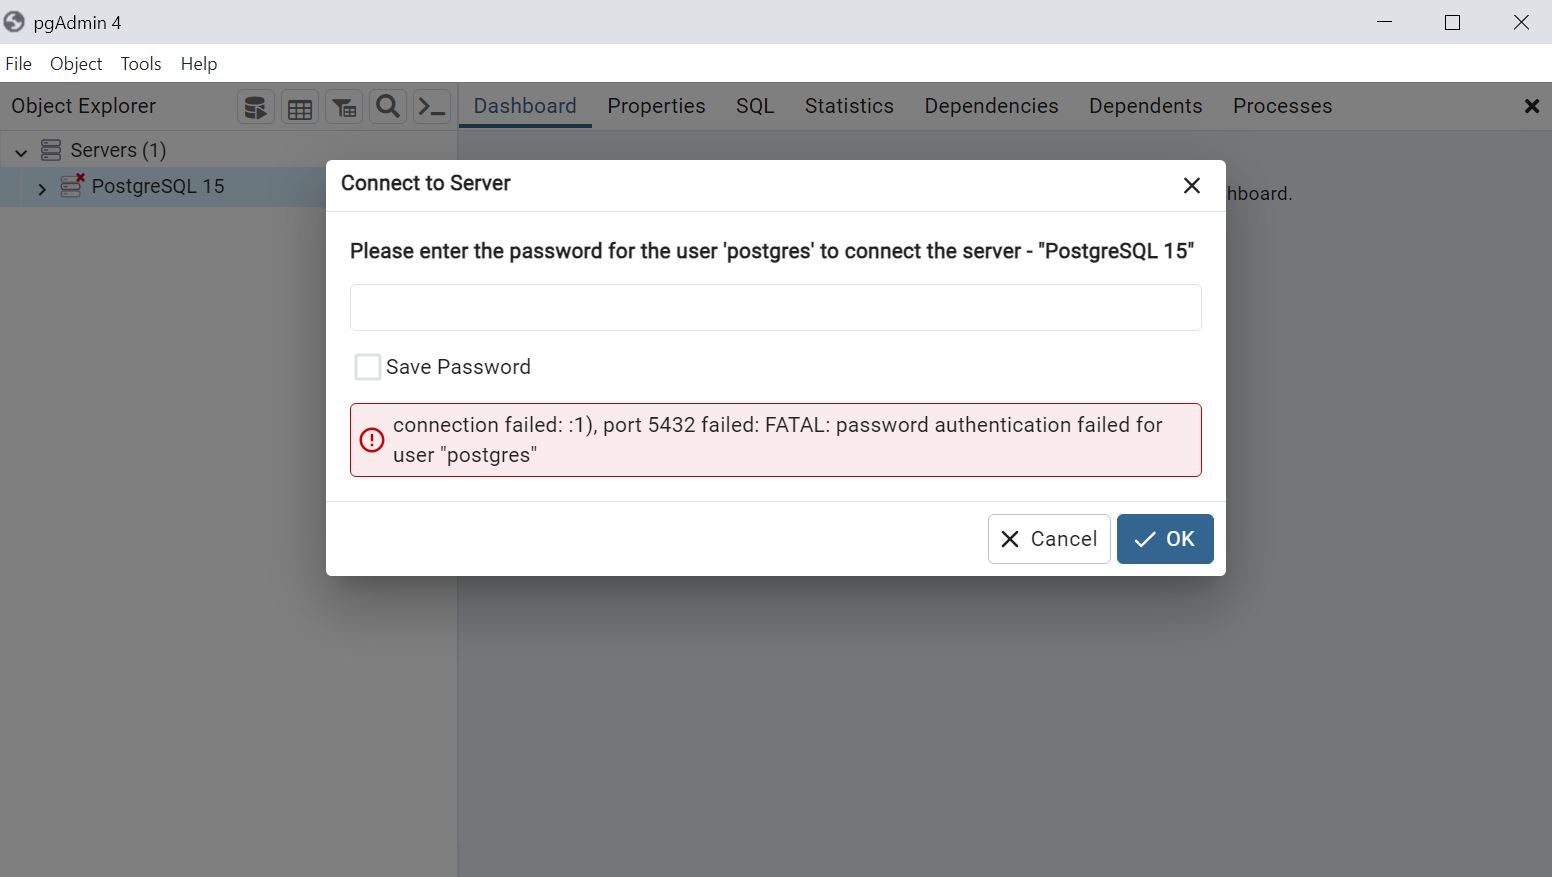This screenshot has width=1552, height=877.
Task: Click the PostgreSQL 15 disconnected server icon
Action: (72, 186)
